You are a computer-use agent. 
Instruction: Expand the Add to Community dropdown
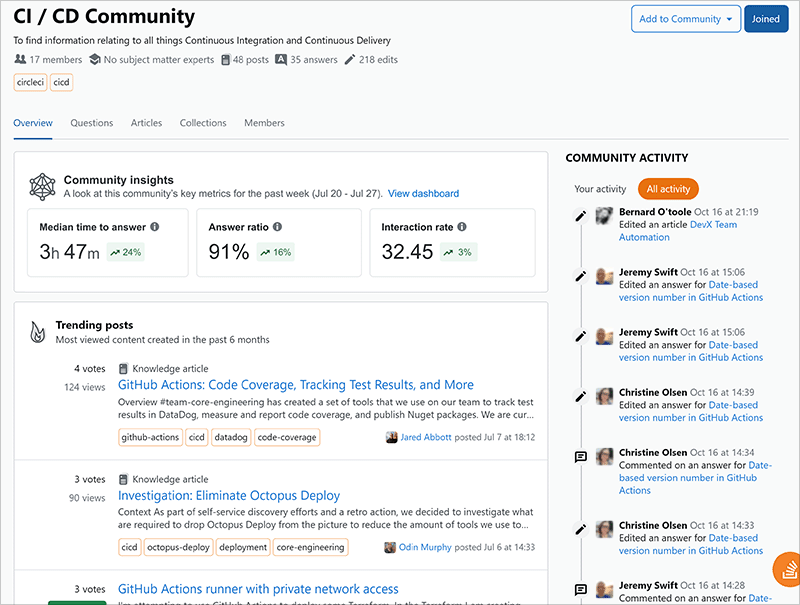(x=685, y=19)
